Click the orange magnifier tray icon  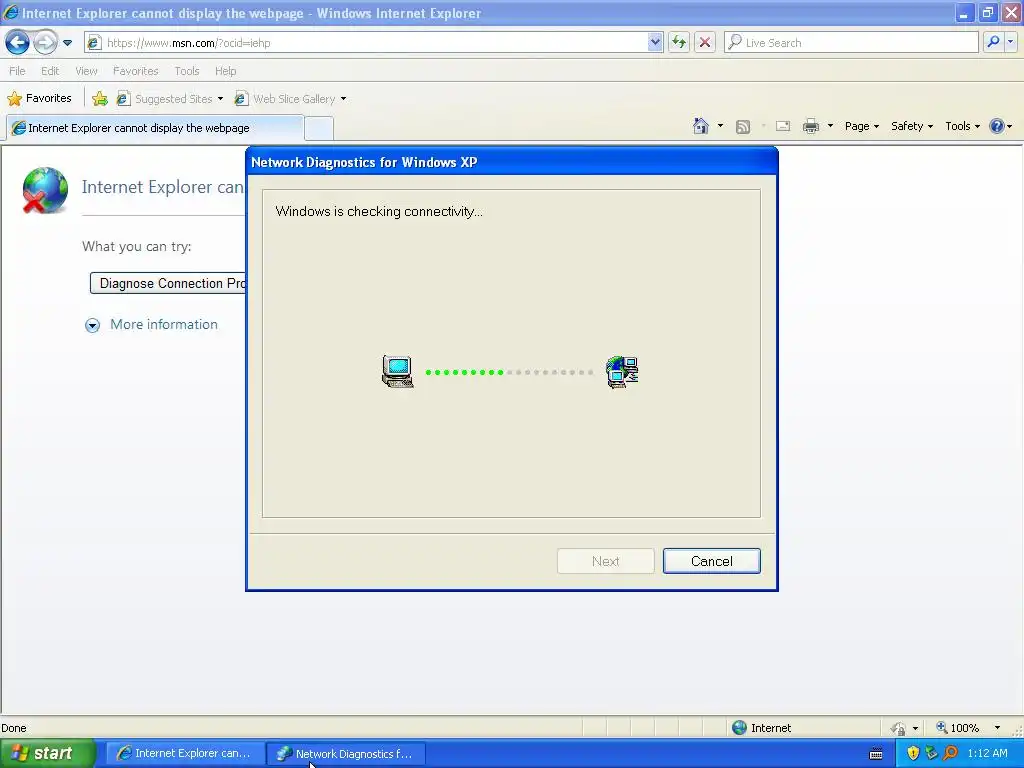pyautogui.click(x=951, y=754)
